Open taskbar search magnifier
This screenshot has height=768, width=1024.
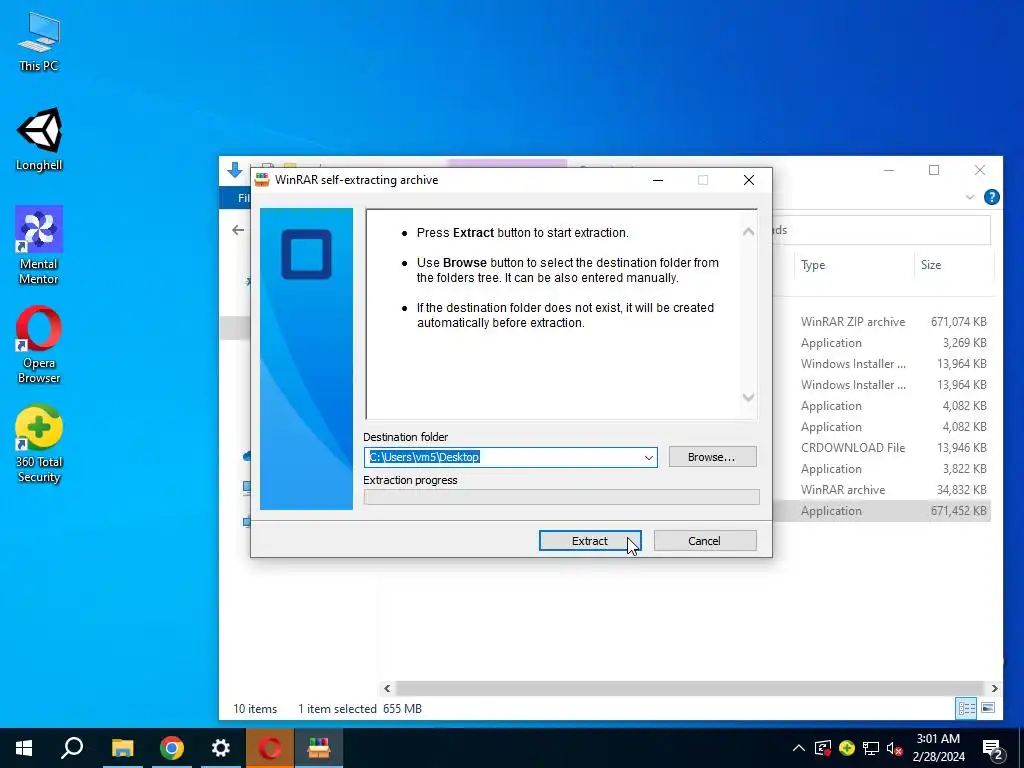[72, 748]
